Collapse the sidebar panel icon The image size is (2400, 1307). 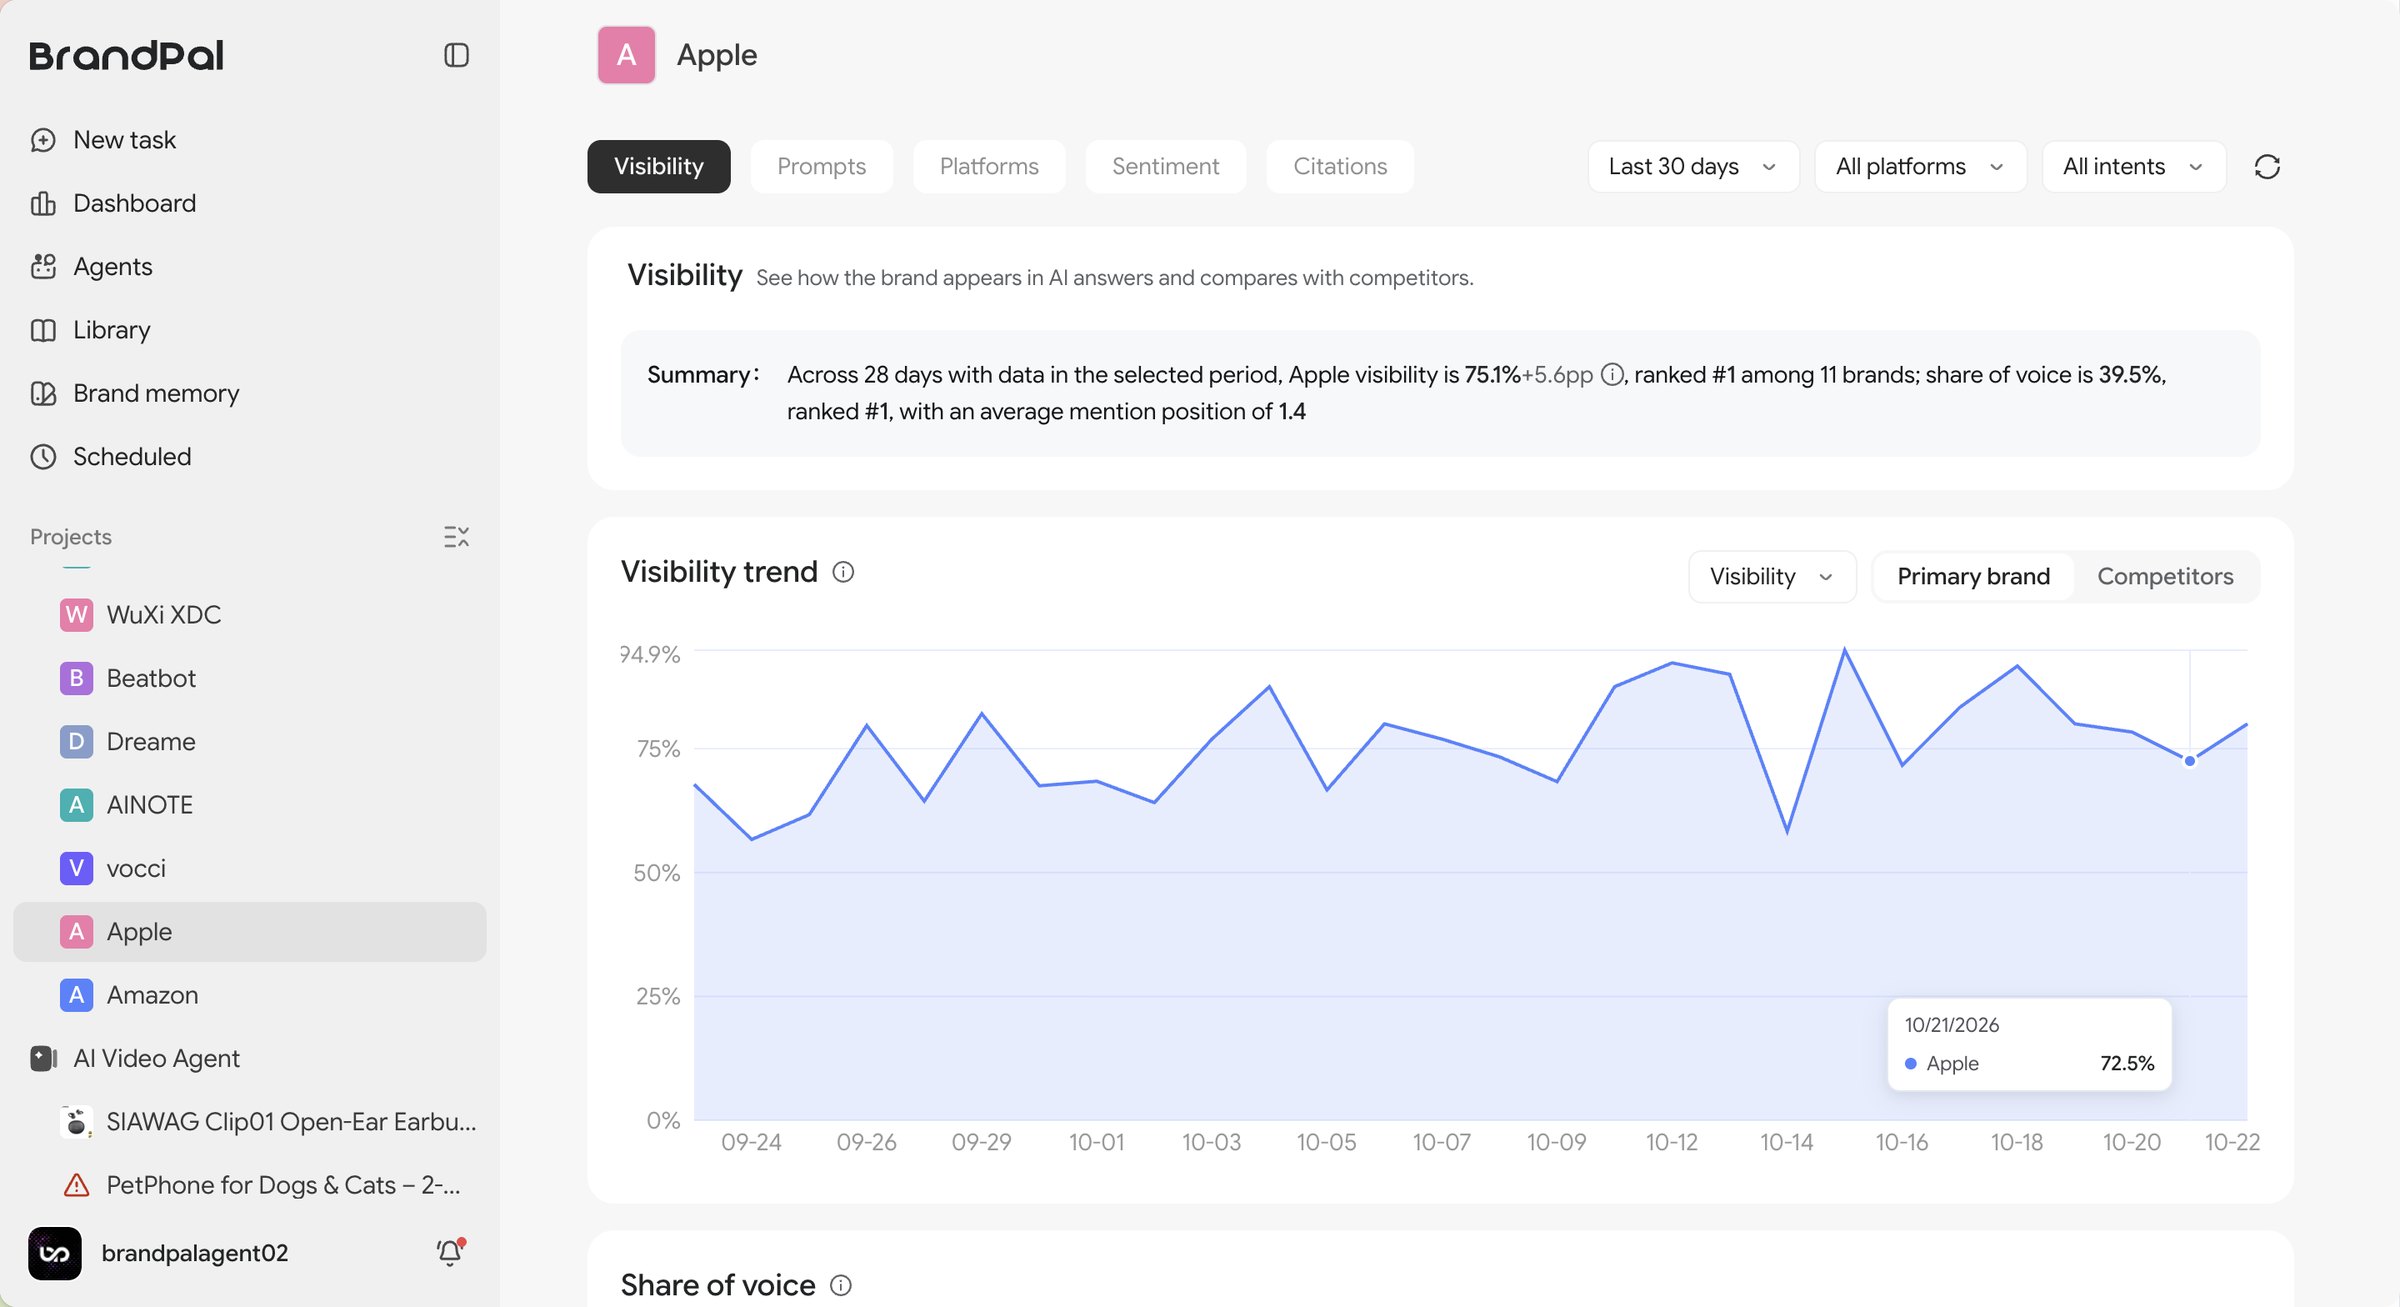coord(456,55)
